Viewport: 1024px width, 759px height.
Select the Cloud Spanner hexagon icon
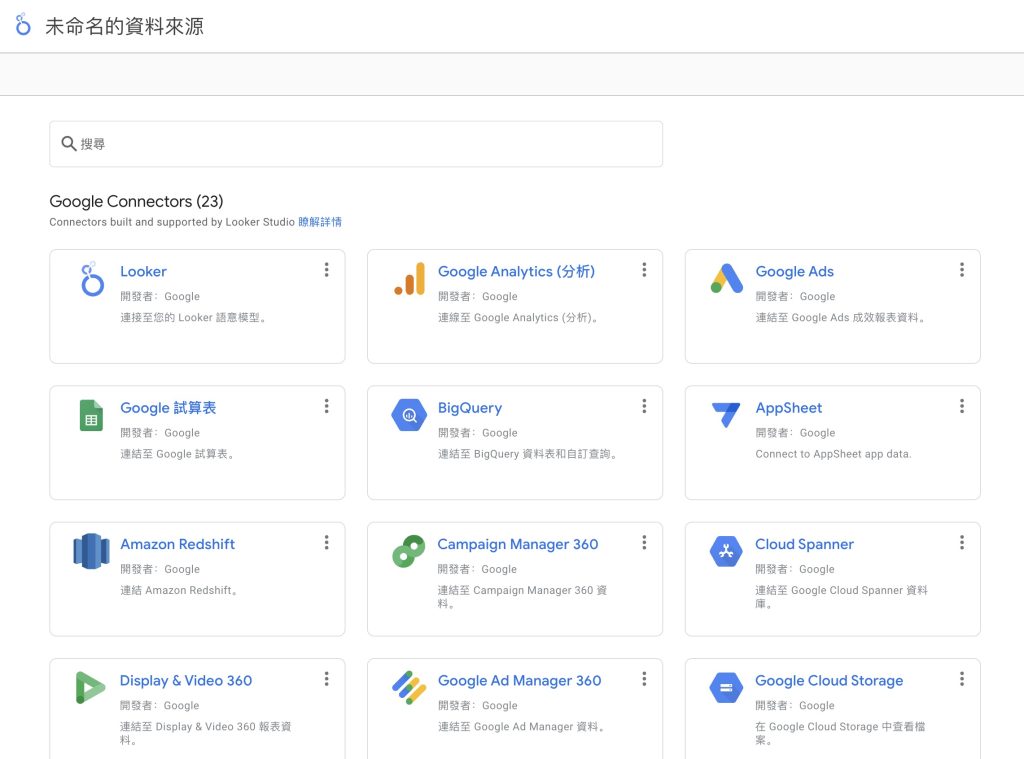[726, 551]
